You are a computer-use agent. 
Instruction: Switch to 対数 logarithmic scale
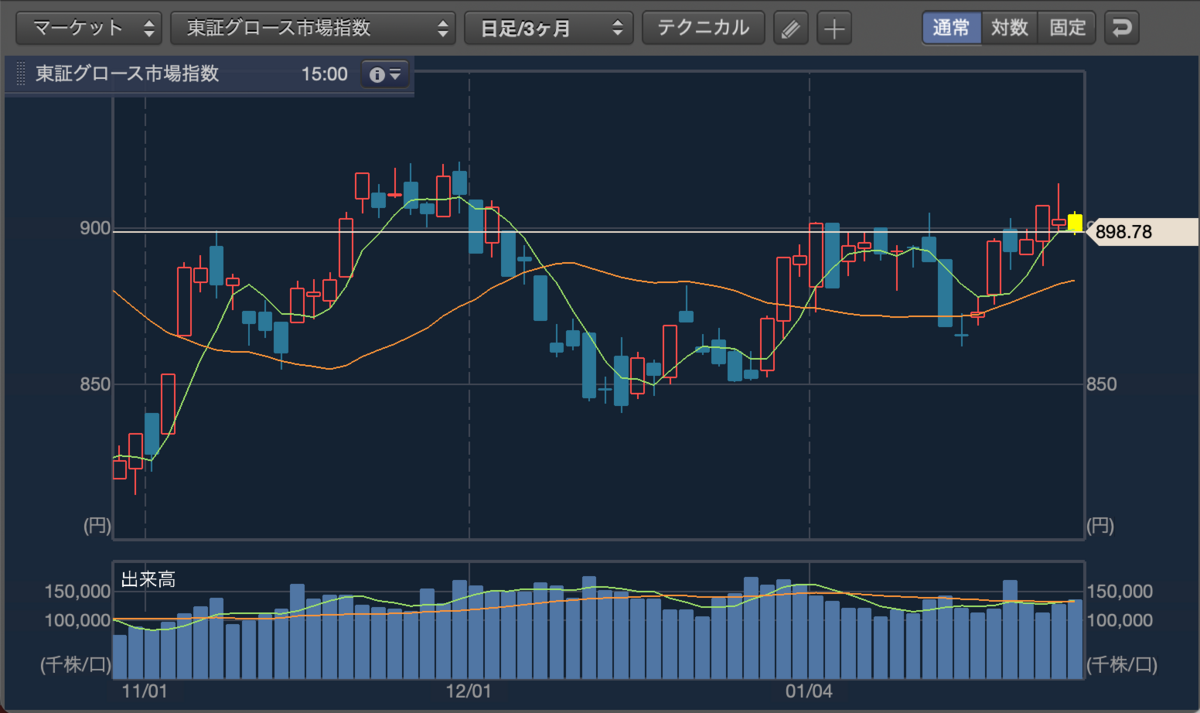(x=1010, y=28)
